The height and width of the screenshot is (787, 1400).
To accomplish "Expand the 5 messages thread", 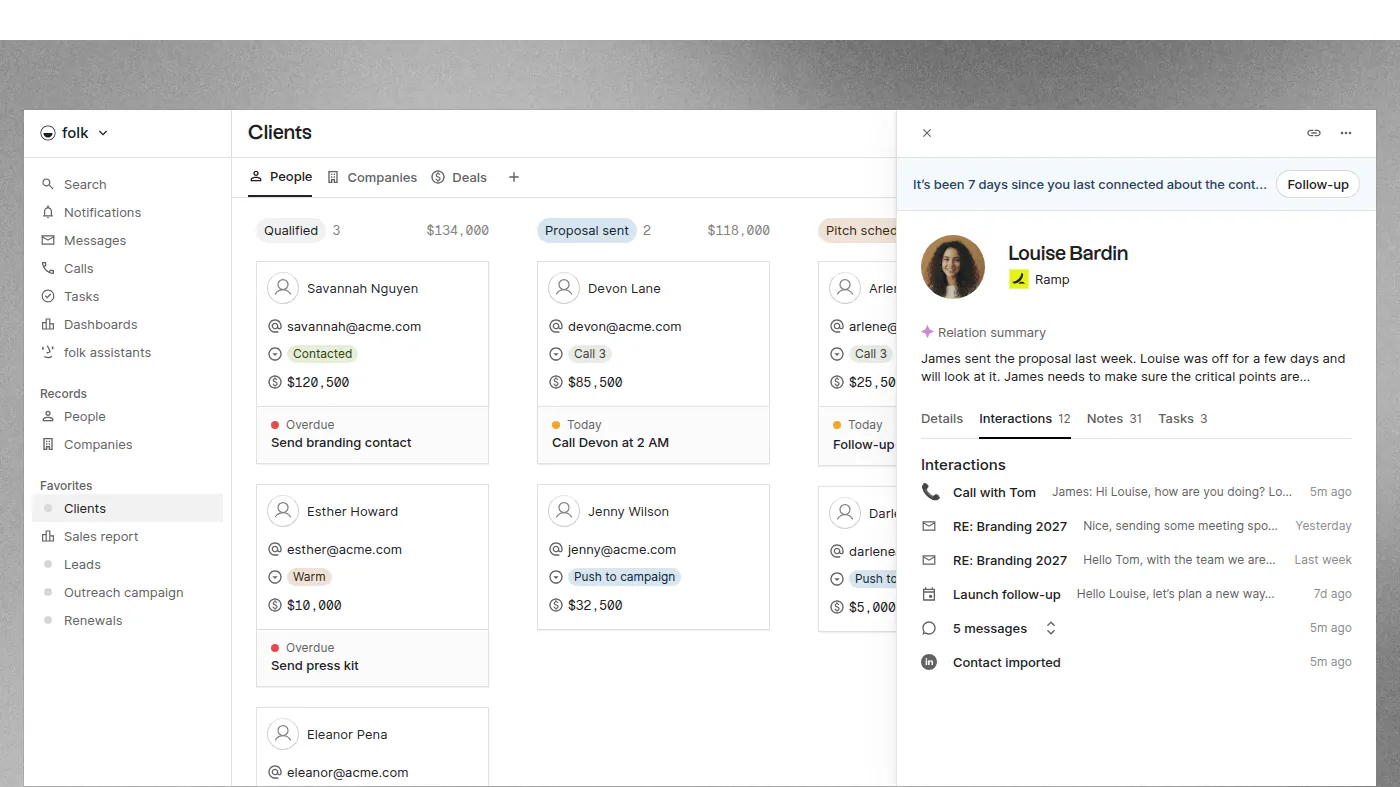I will click(x=1051, y=628).
